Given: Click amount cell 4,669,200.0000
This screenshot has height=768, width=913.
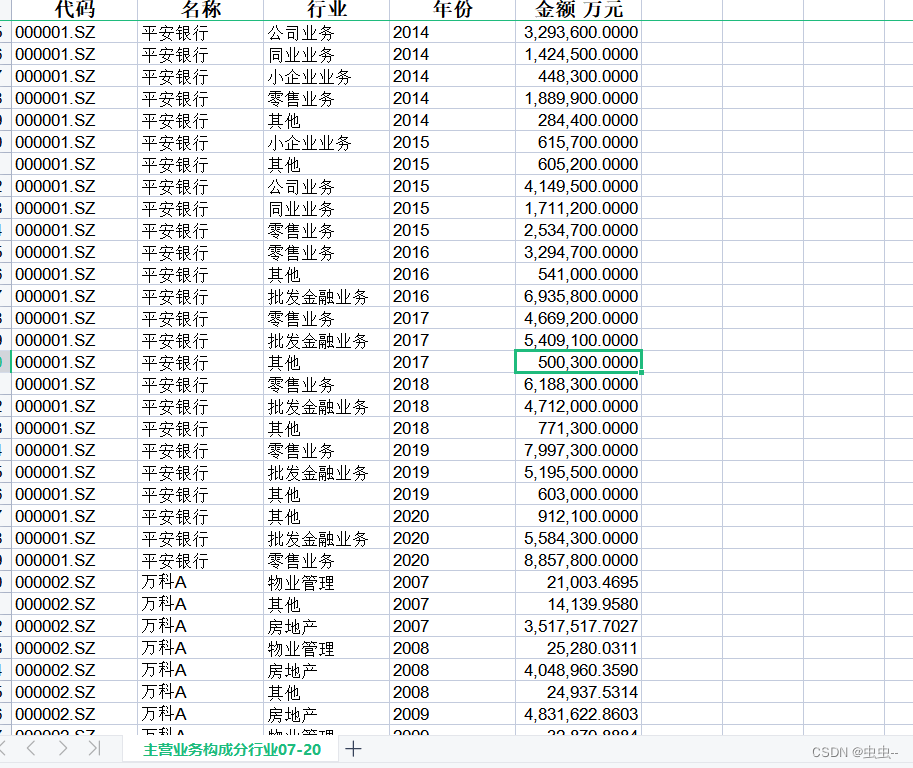Looking at the screenshot, I should pos(579,318).
